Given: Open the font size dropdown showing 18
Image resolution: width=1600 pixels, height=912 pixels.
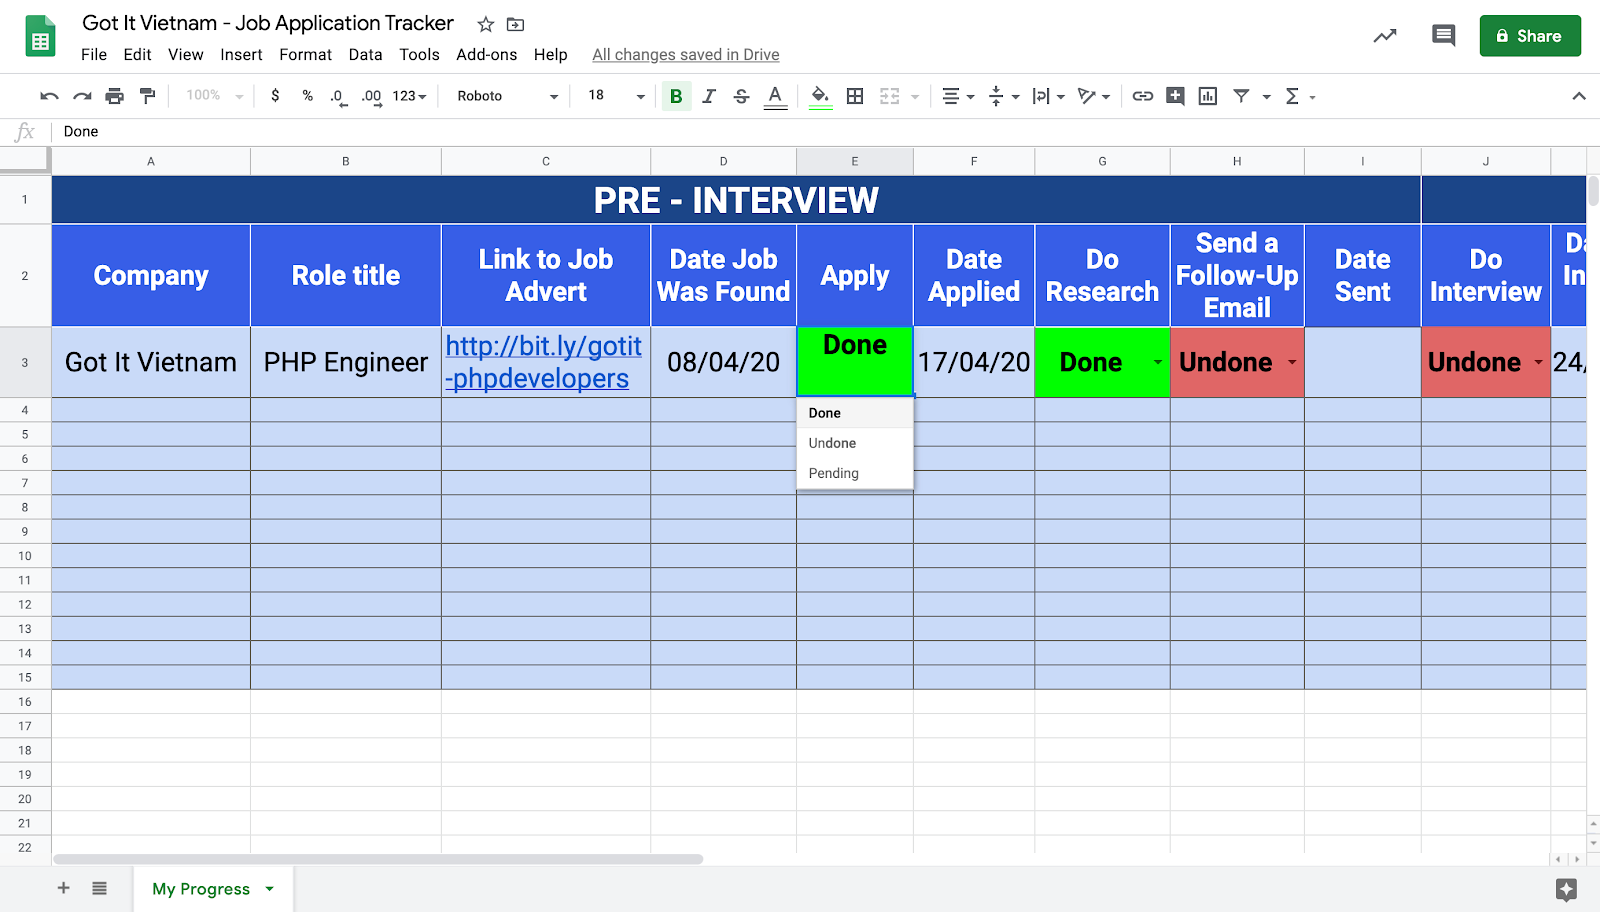Looking at the screenshot, I should click(616, 96).
